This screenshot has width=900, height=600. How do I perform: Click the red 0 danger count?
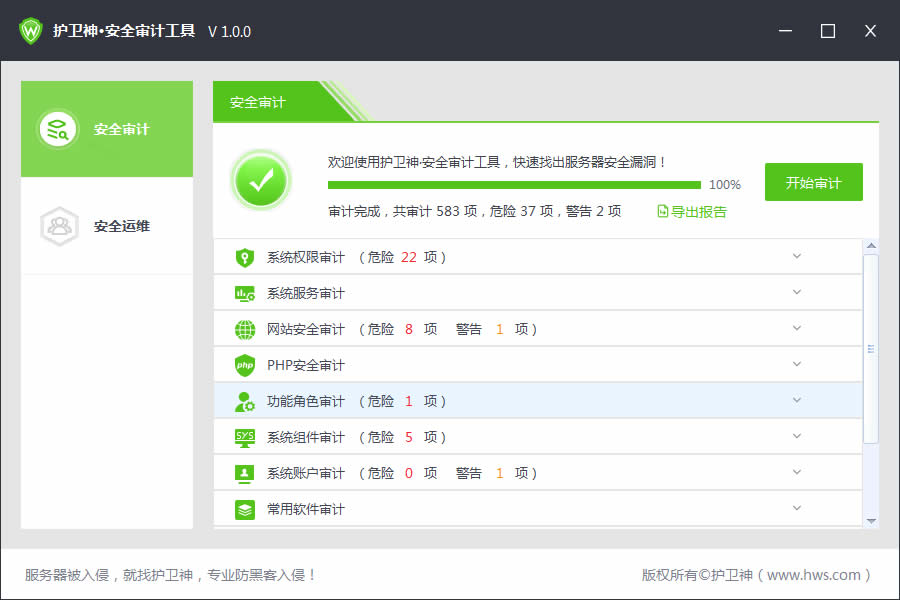409,474
